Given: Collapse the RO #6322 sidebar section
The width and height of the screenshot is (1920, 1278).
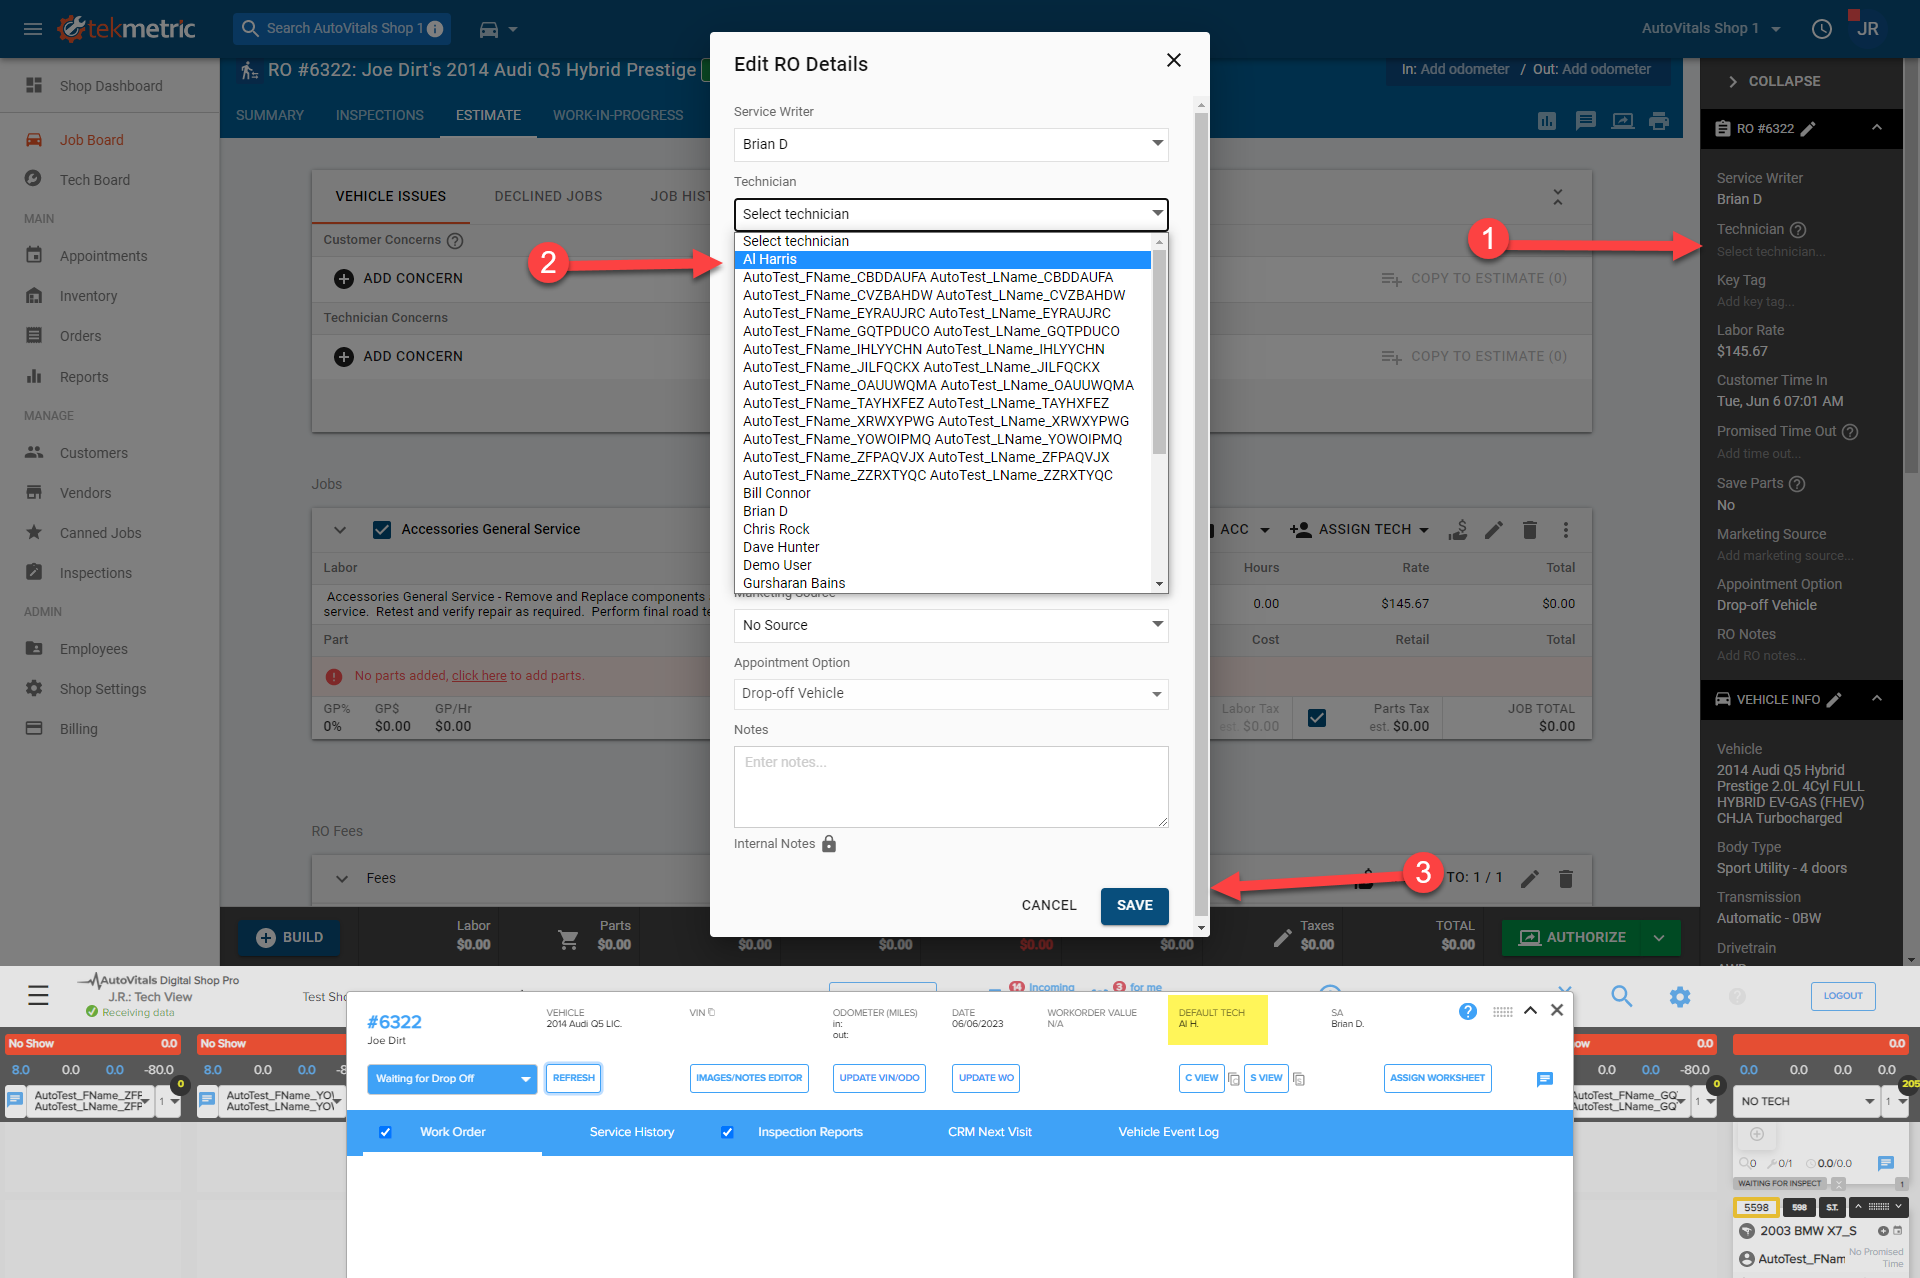Looking at the screenshot, I should (x=1877, y=128).
